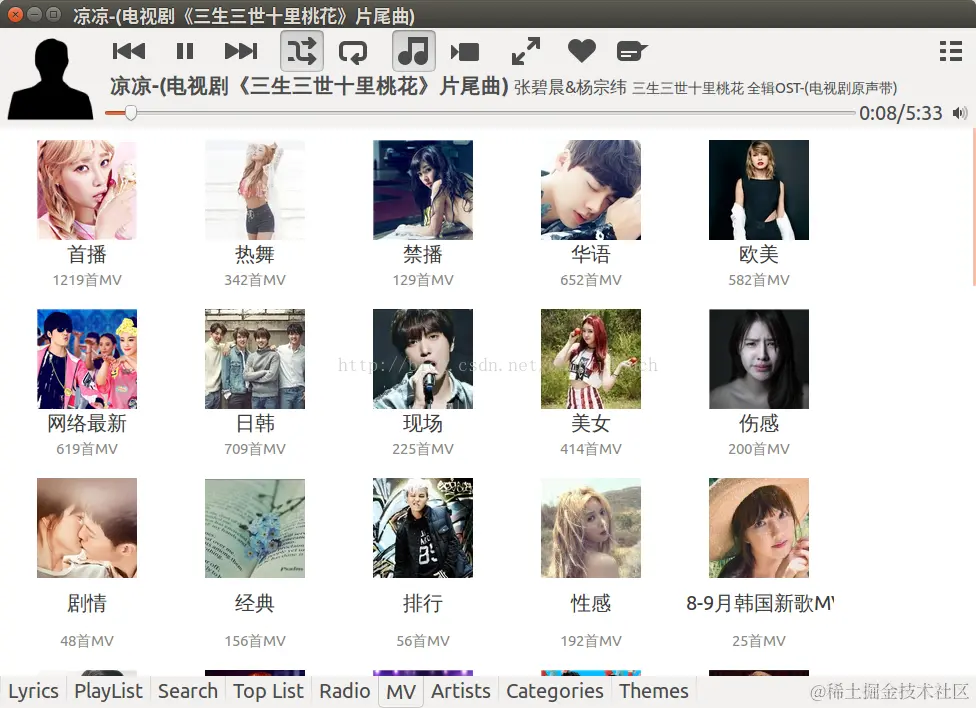
Task: Open the 网络最新 MV category thumbnail
Action: [87, 359]
